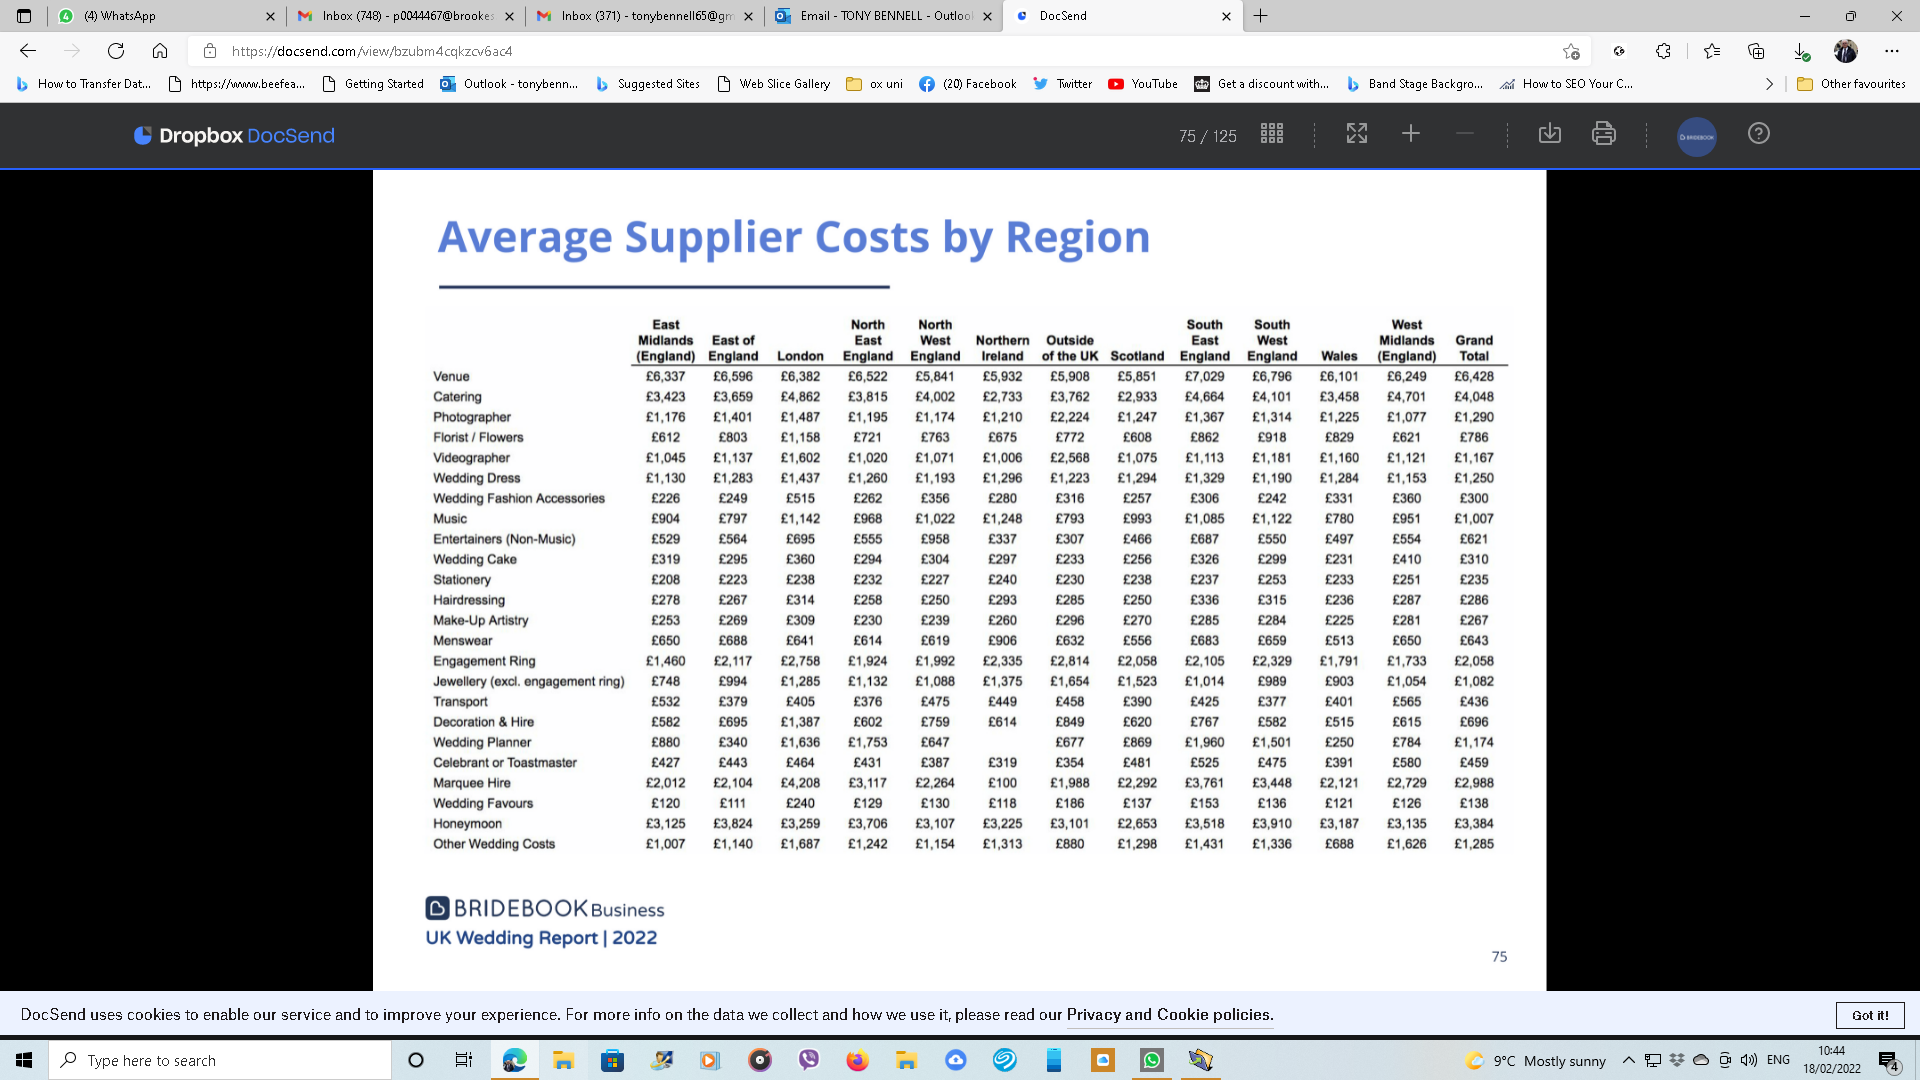Open Firefox from the Windows taskbar
Viewport: 1920px width, 1080px height.
pos(857,1061)
